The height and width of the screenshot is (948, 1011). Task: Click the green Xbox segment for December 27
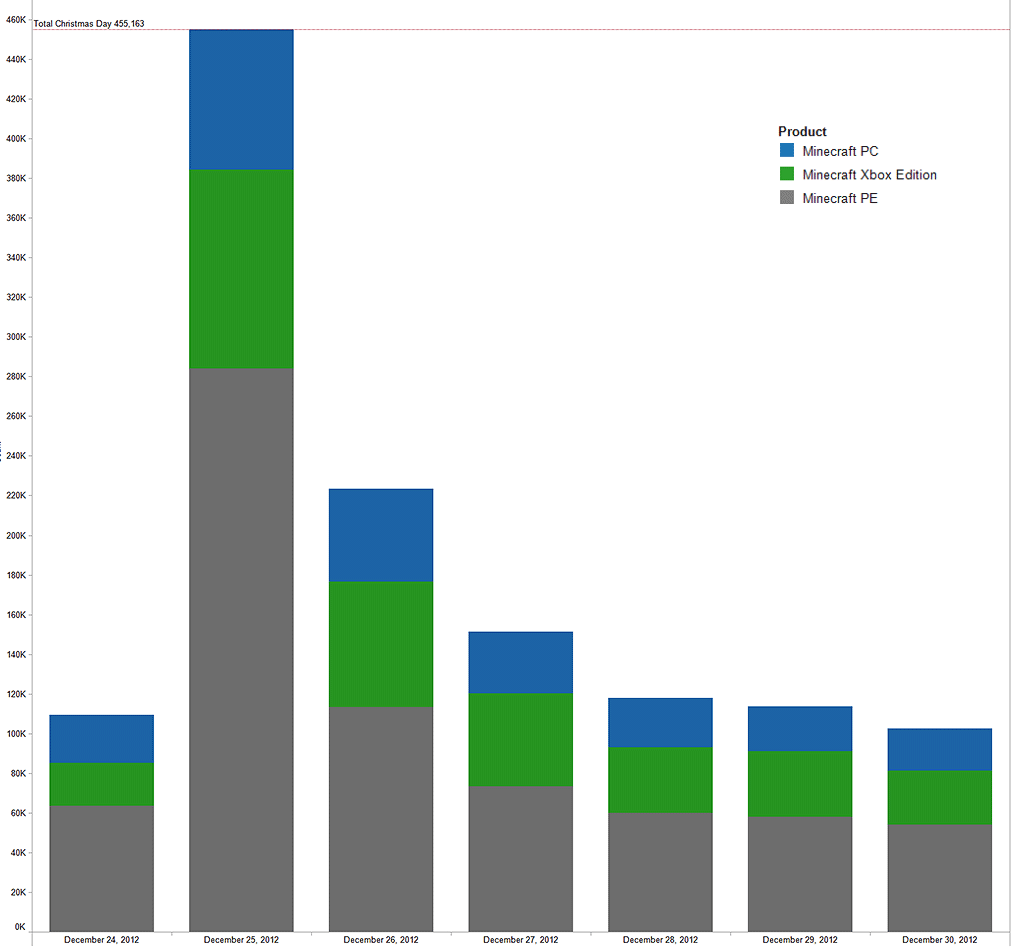[x=520, y=740]
